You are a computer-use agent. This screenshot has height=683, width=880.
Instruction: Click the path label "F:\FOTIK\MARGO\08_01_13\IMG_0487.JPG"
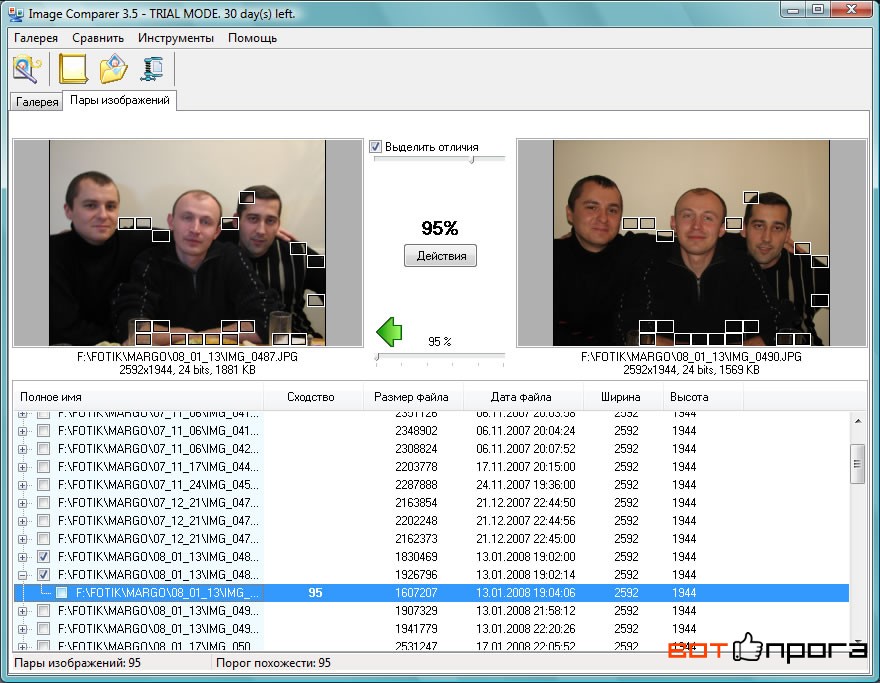click(187, 356)
